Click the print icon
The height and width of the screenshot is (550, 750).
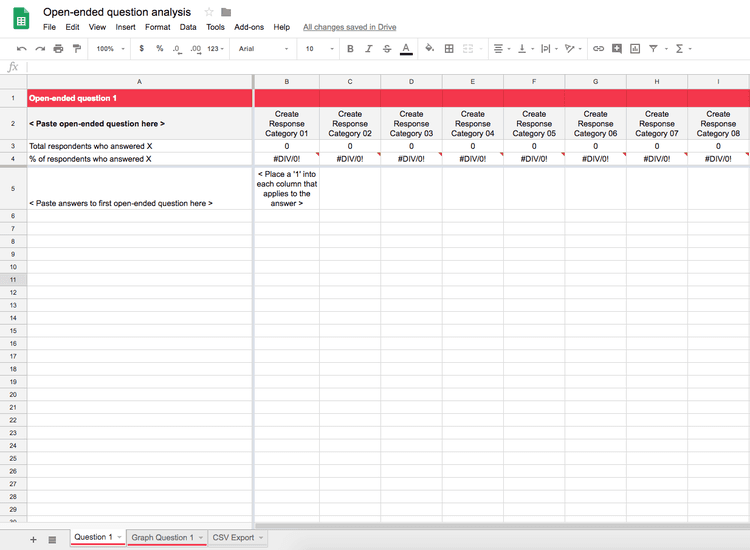click(58, 49)
